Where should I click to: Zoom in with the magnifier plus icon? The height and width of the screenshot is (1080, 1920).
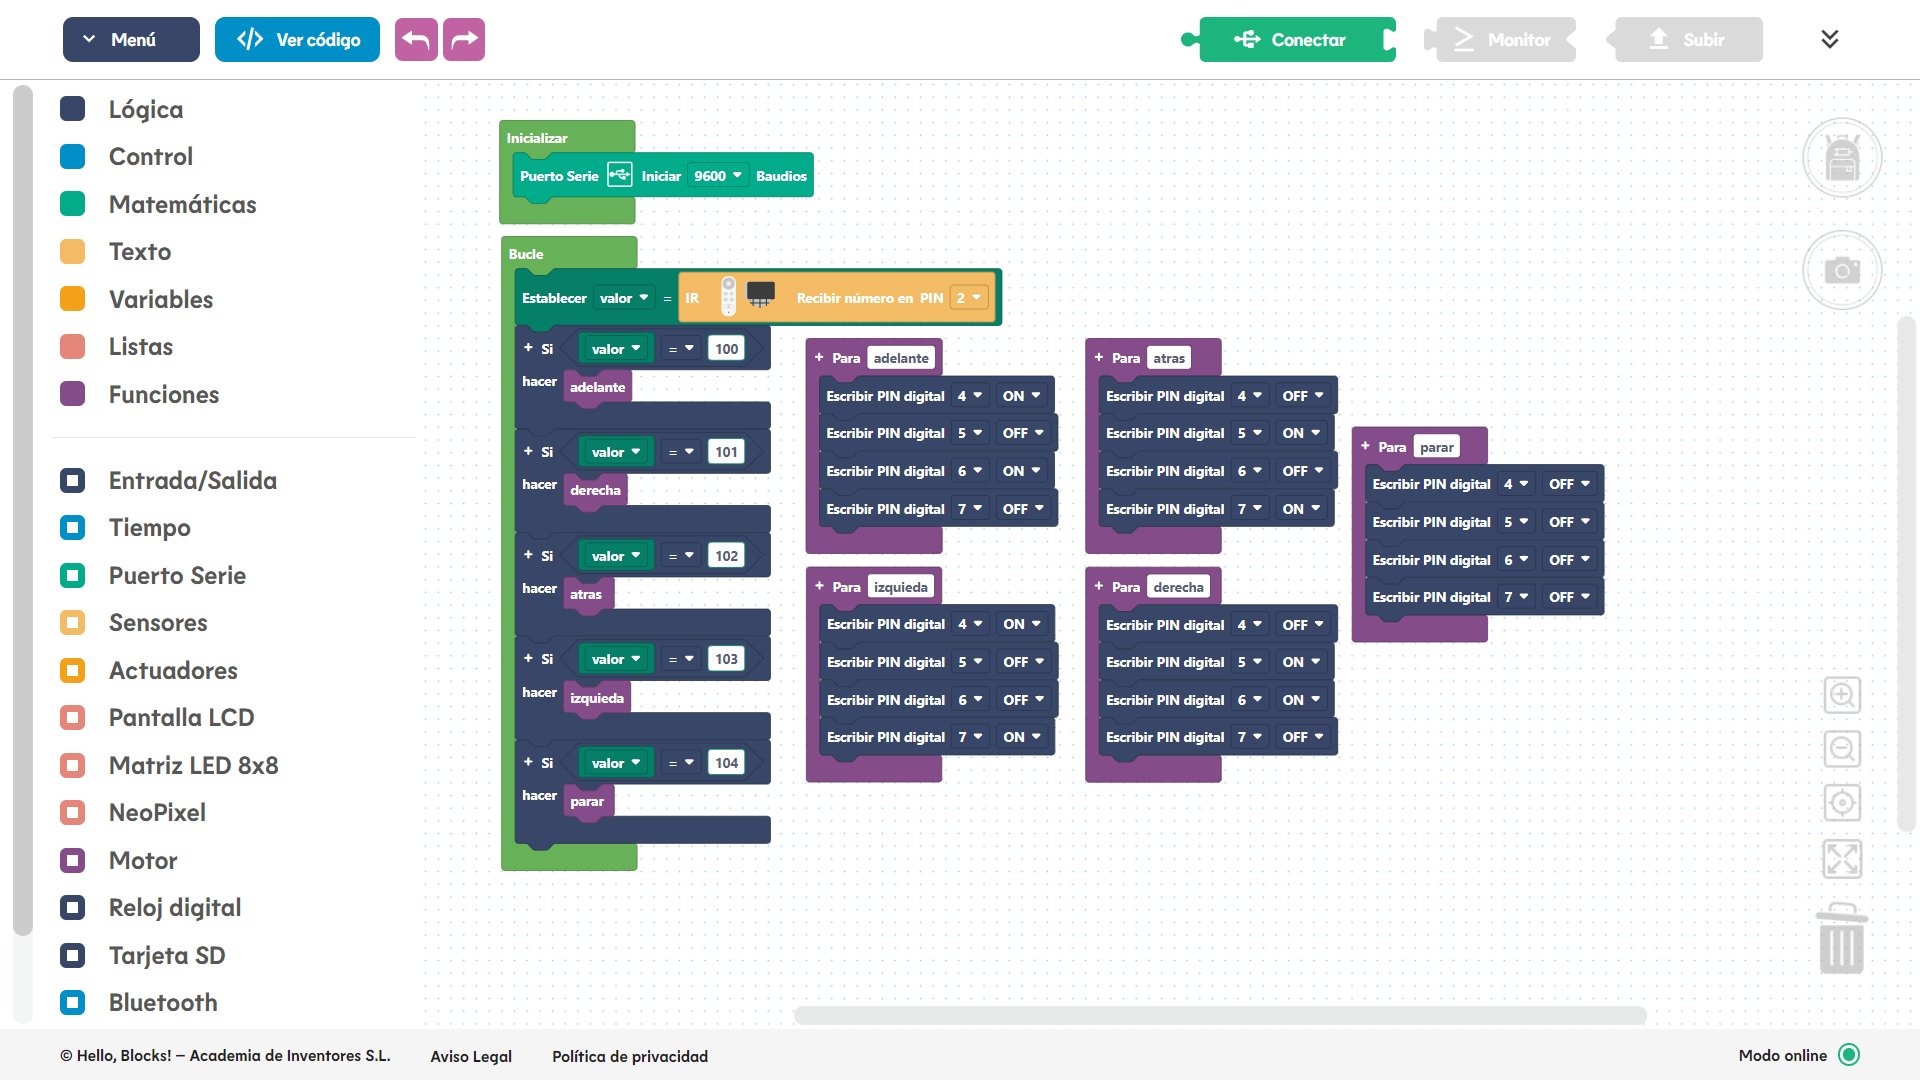(x=1841, y=694)
